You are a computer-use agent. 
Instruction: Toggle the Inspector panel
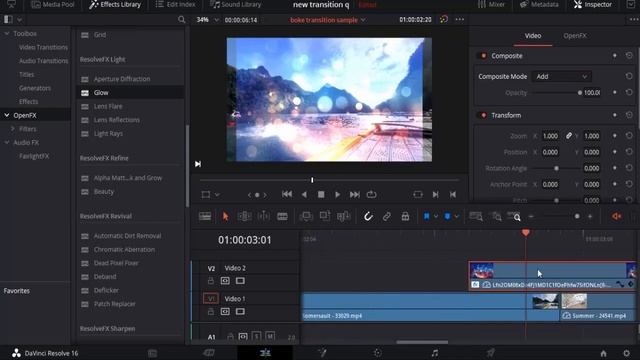point(593,4)
